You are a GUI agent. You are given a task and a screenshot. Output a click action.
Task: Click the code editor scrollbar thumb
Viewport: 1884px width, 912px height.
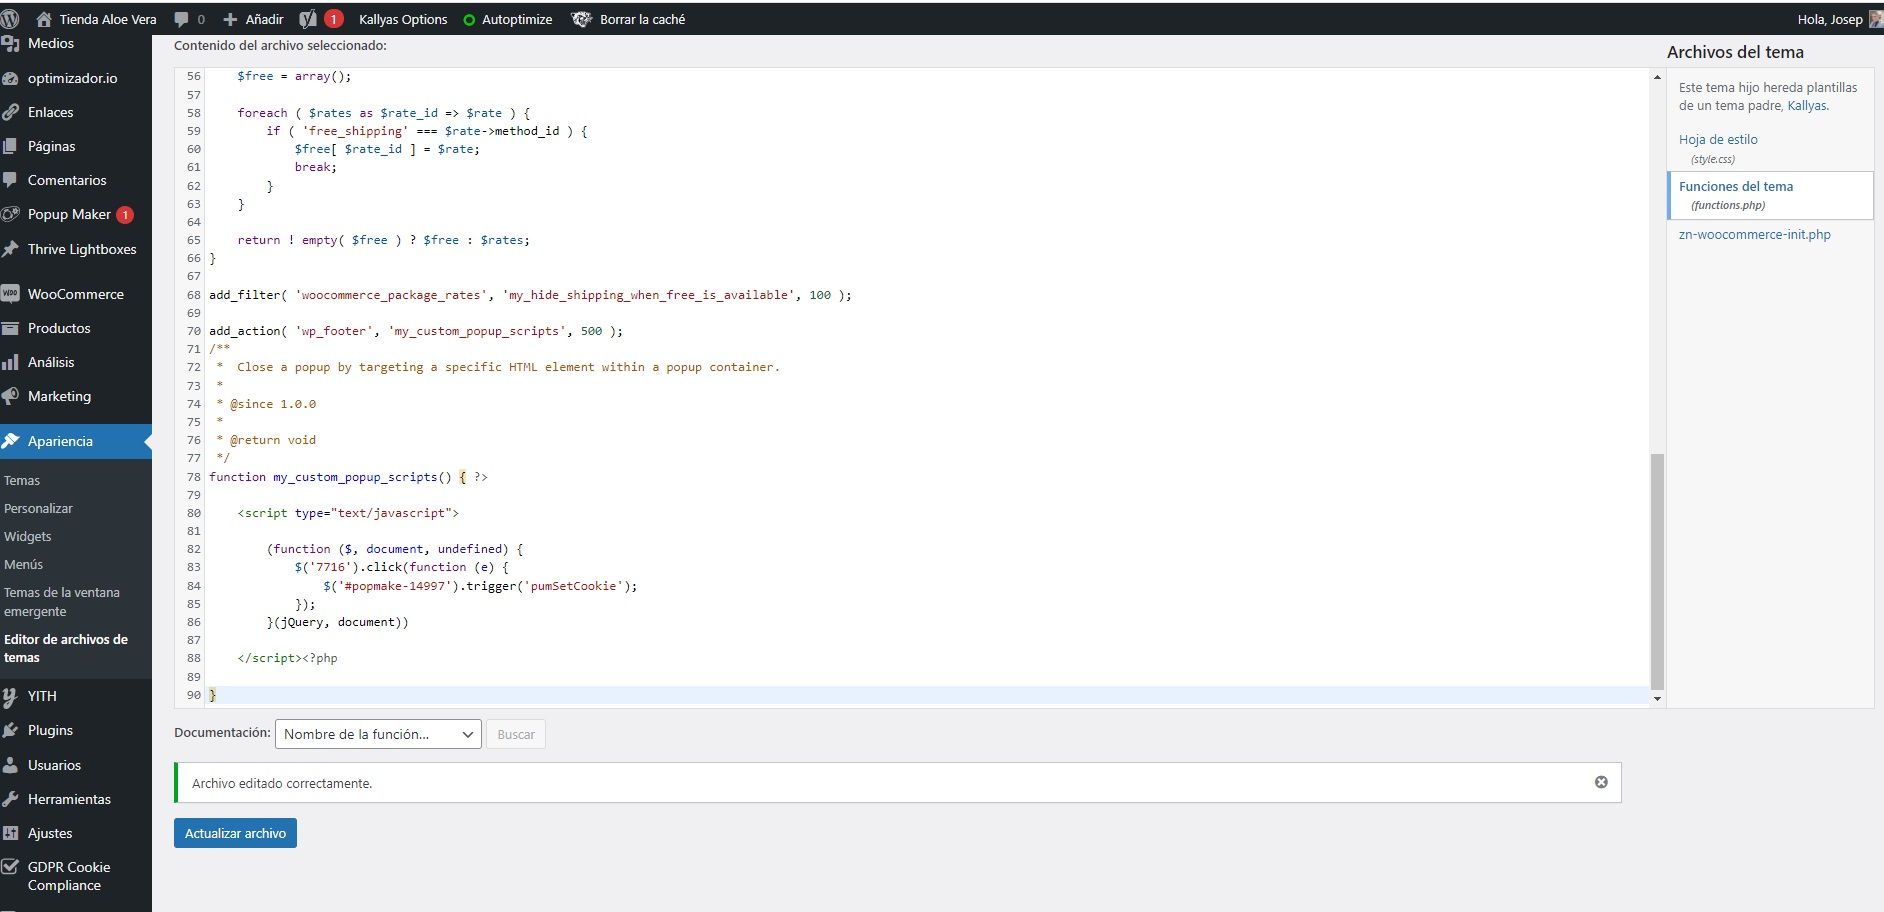coord(1657,571)
